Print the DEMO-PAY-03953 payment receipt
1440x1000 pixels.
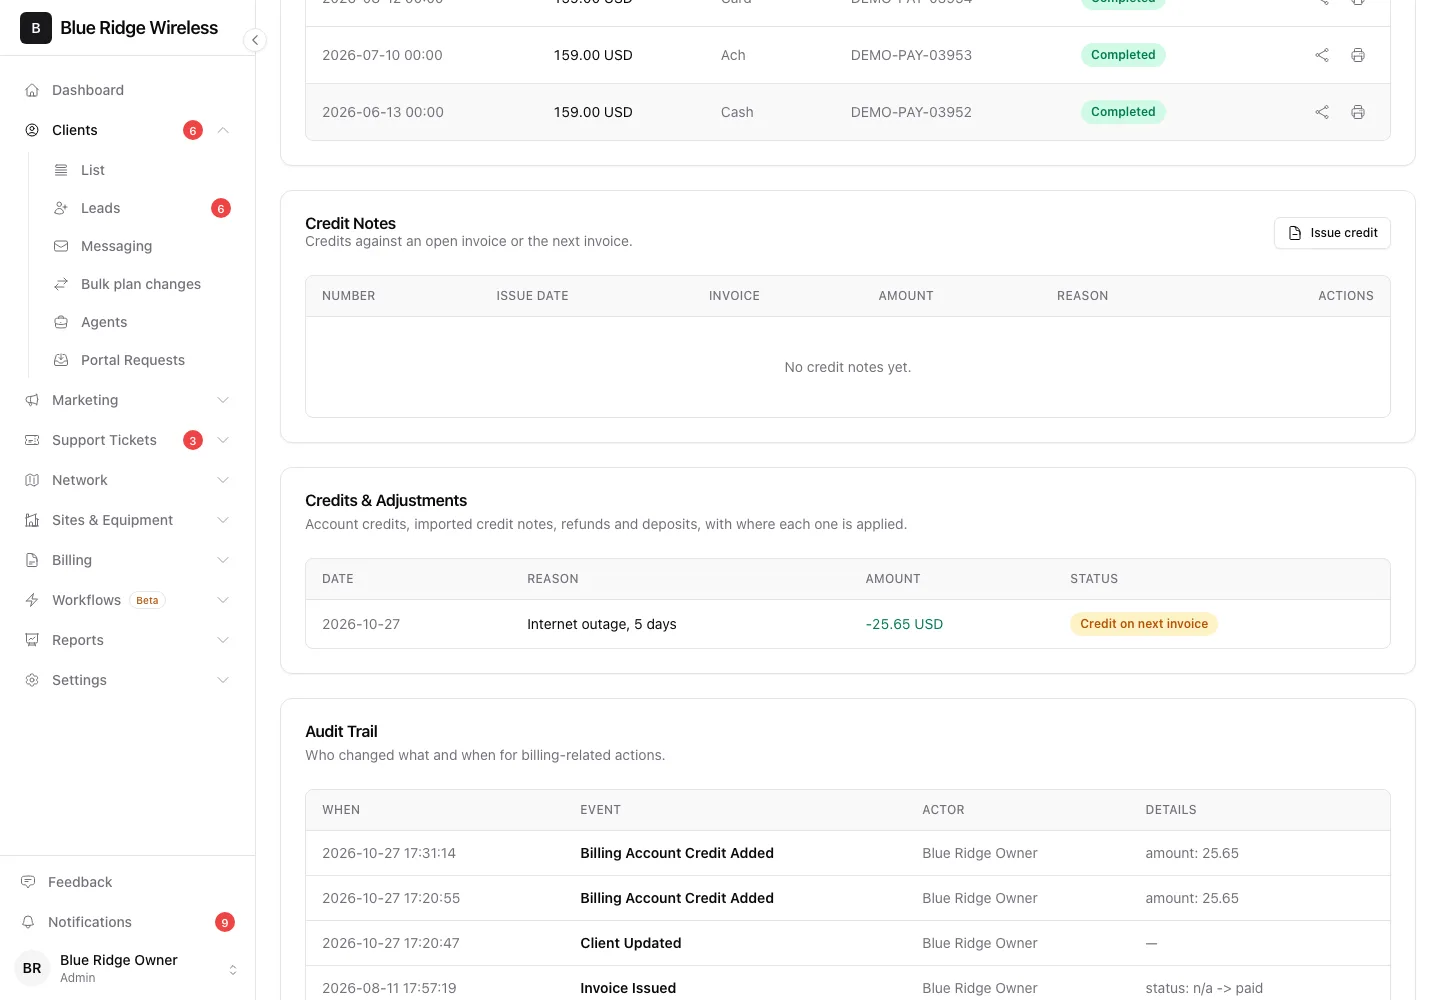click(x=1358, y=55)
